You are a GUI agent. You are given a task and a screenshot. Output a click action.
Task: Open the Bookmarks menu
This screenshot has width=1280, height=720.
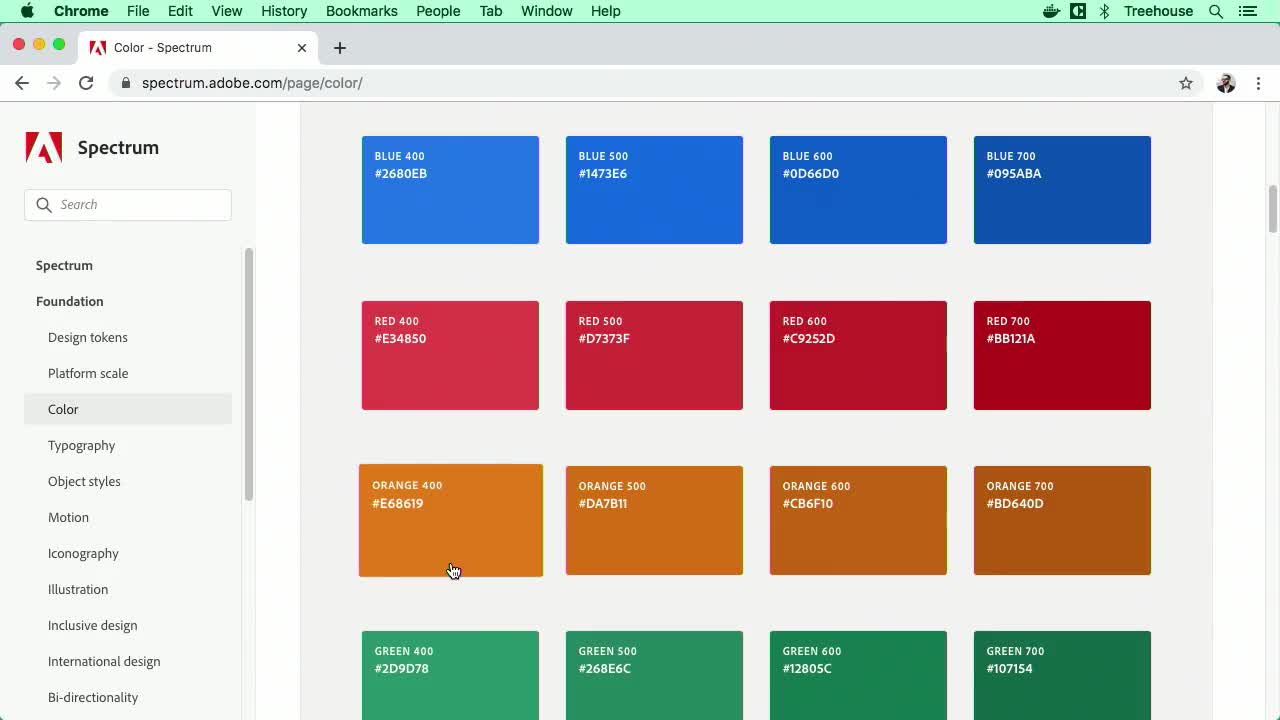[362, 11]
